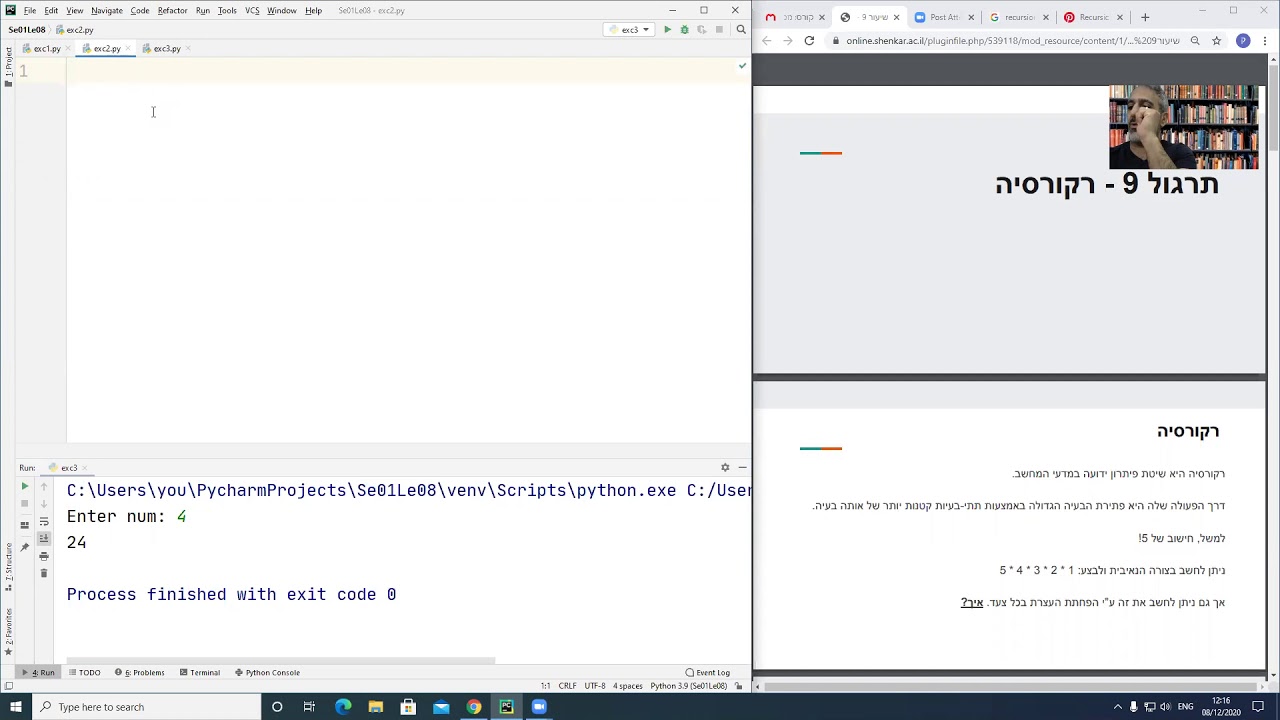Open Chrome zoom magnifier in address bar

pyautogui.click(x=1195, y=41)
